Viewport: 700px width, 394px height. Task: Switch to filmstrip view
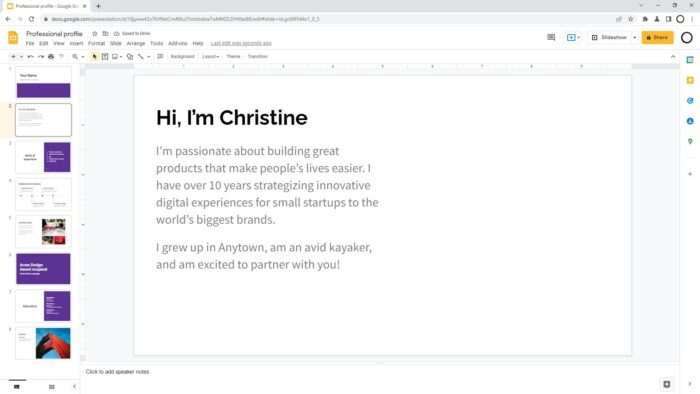[17, 387]
